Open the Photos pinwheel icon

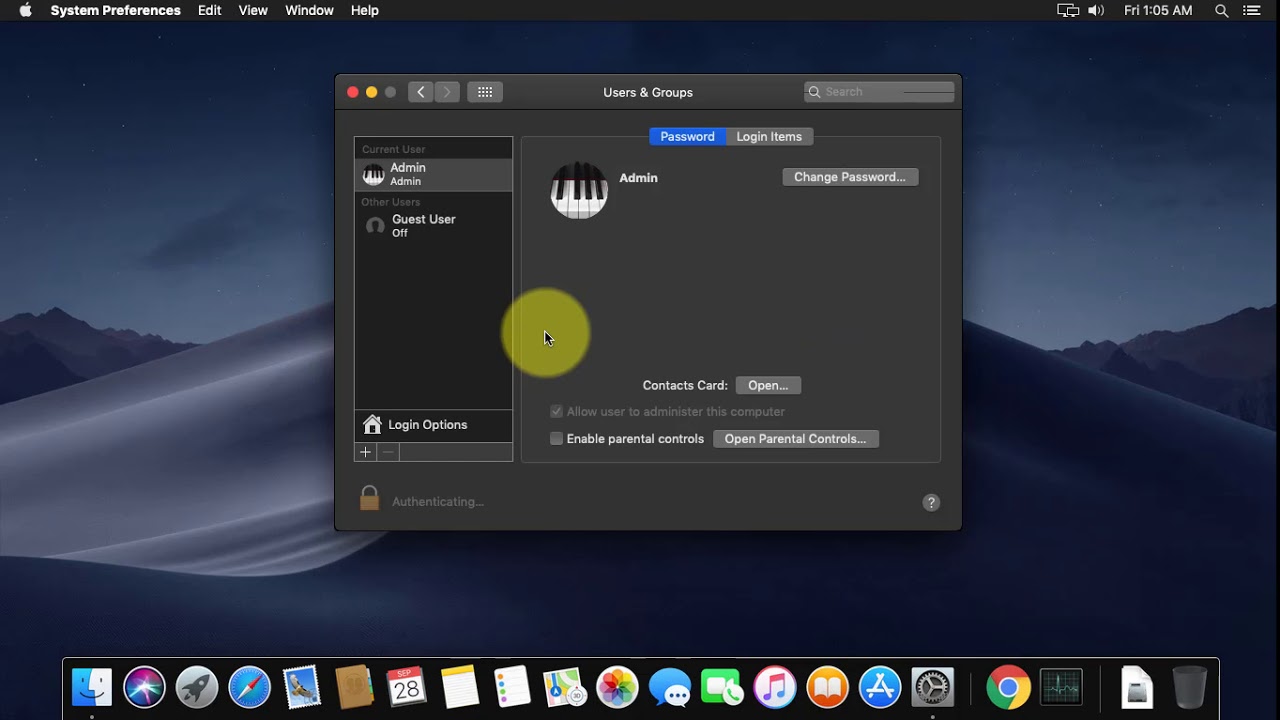[617, 688]
